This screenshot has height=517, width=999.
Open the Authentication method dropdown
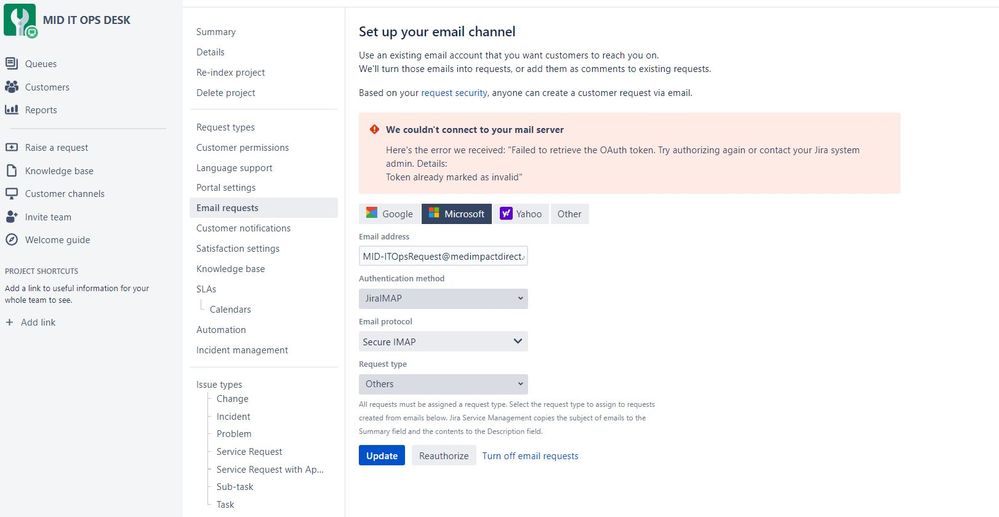pos(443,299)
